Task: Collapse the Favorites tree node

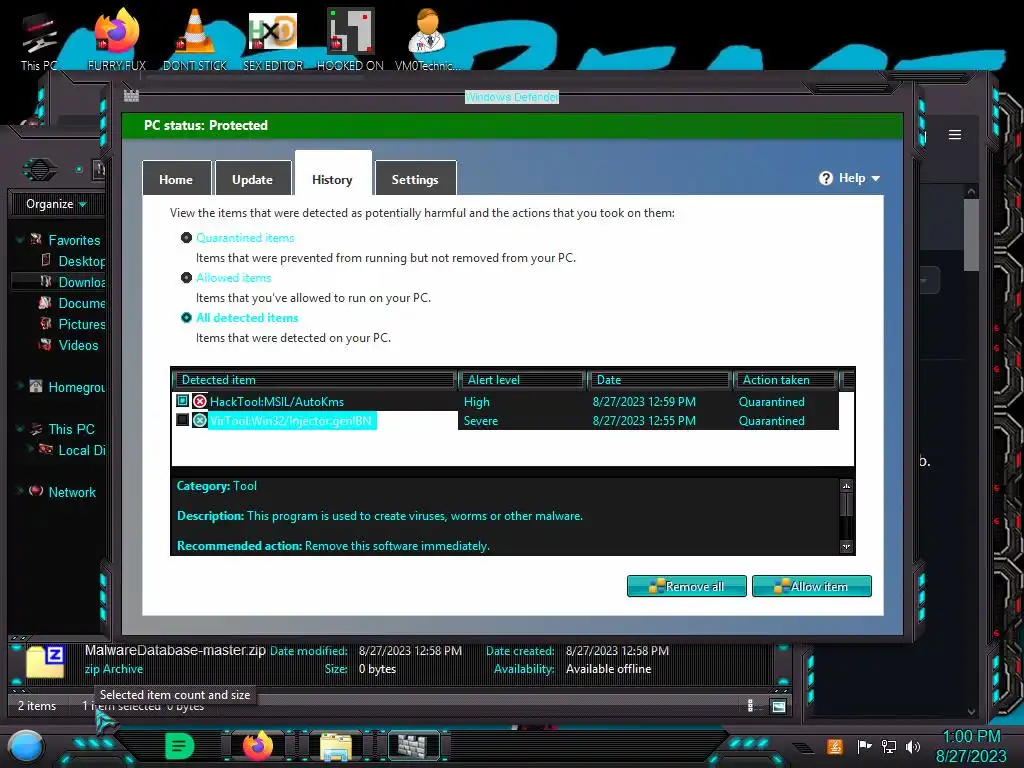Action: pyautogui.click(x=20, y=240)
